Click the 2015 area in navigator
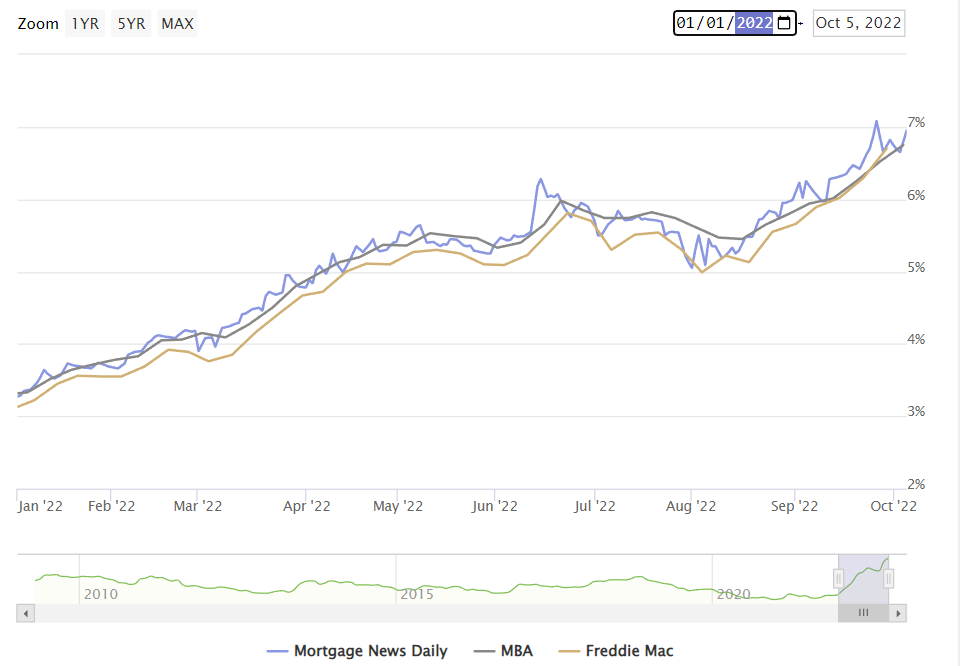960x666 pixels. click(416, 594)
